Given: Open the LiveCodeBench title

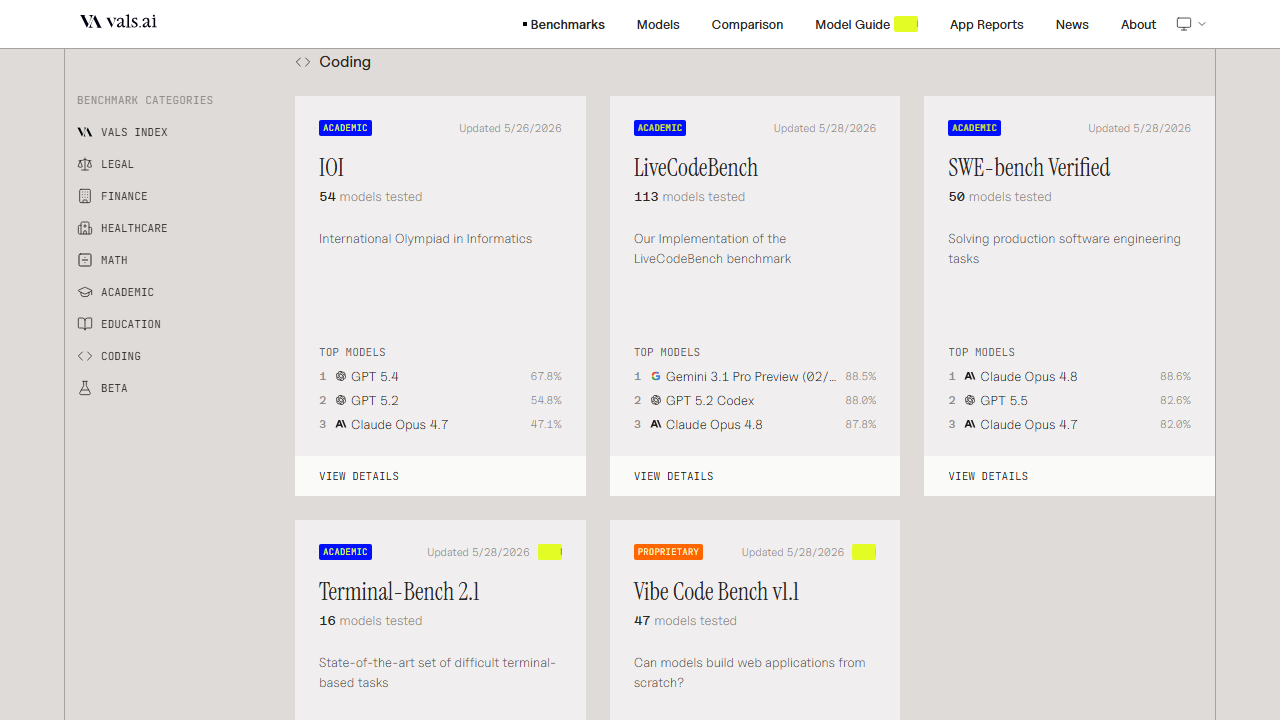Looking at the screenshot, I should pos(696,167).
